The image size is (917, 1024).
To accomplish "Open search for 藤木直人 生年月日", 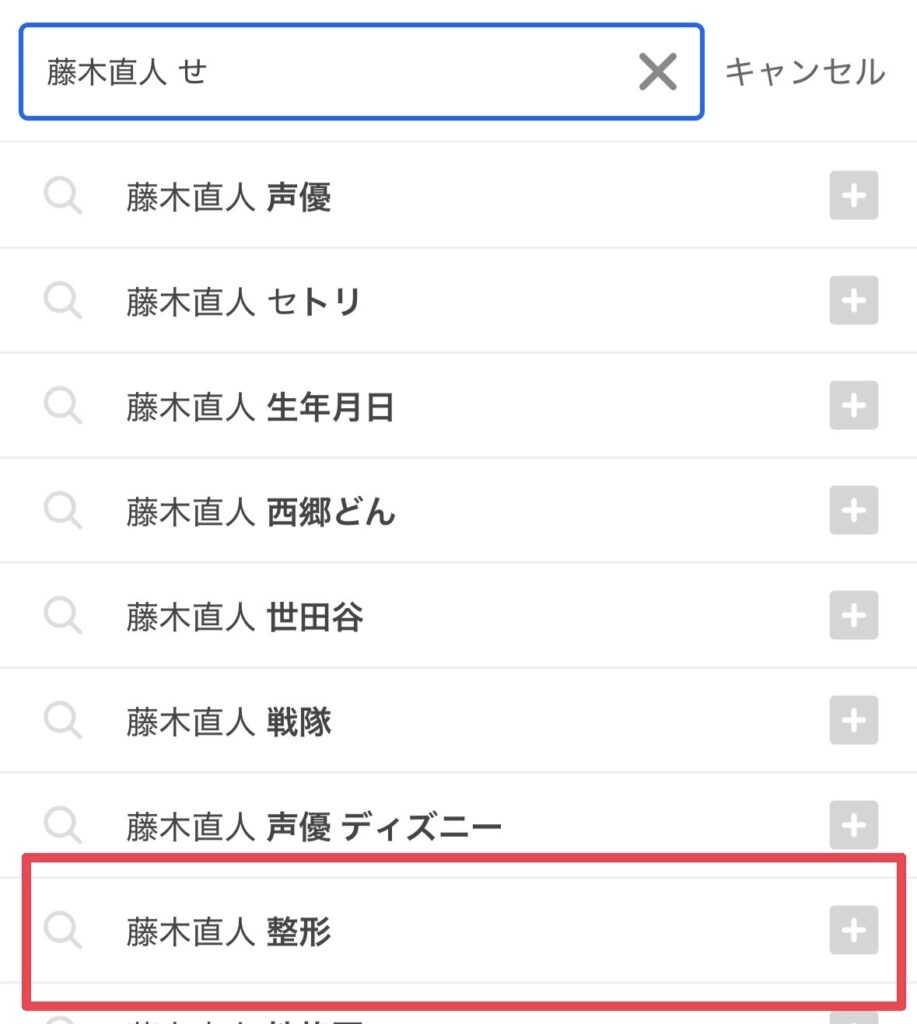I will click(x=458, y=406).
